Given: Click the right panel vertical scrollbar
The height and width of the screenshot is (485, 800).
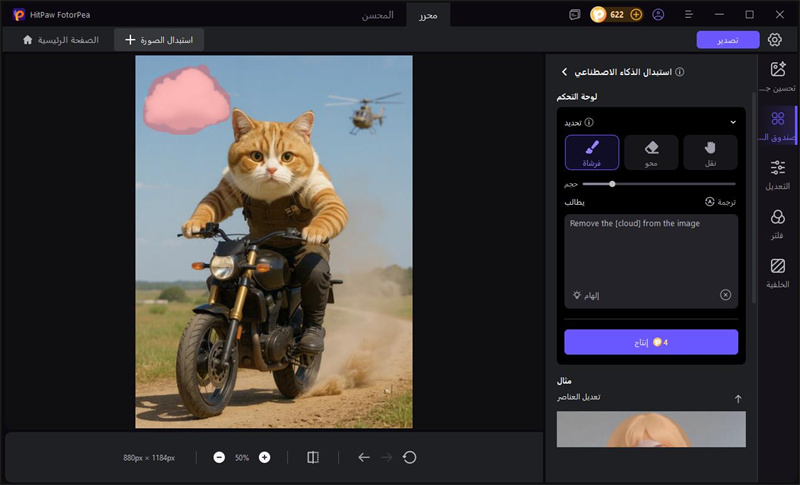Looking at the screenshot, I should (x=754, y=199).
